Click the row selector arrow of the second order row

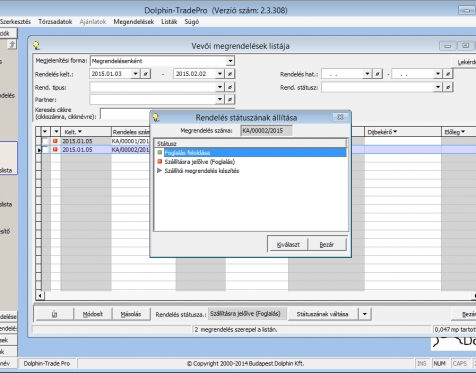tap(39, 150)
